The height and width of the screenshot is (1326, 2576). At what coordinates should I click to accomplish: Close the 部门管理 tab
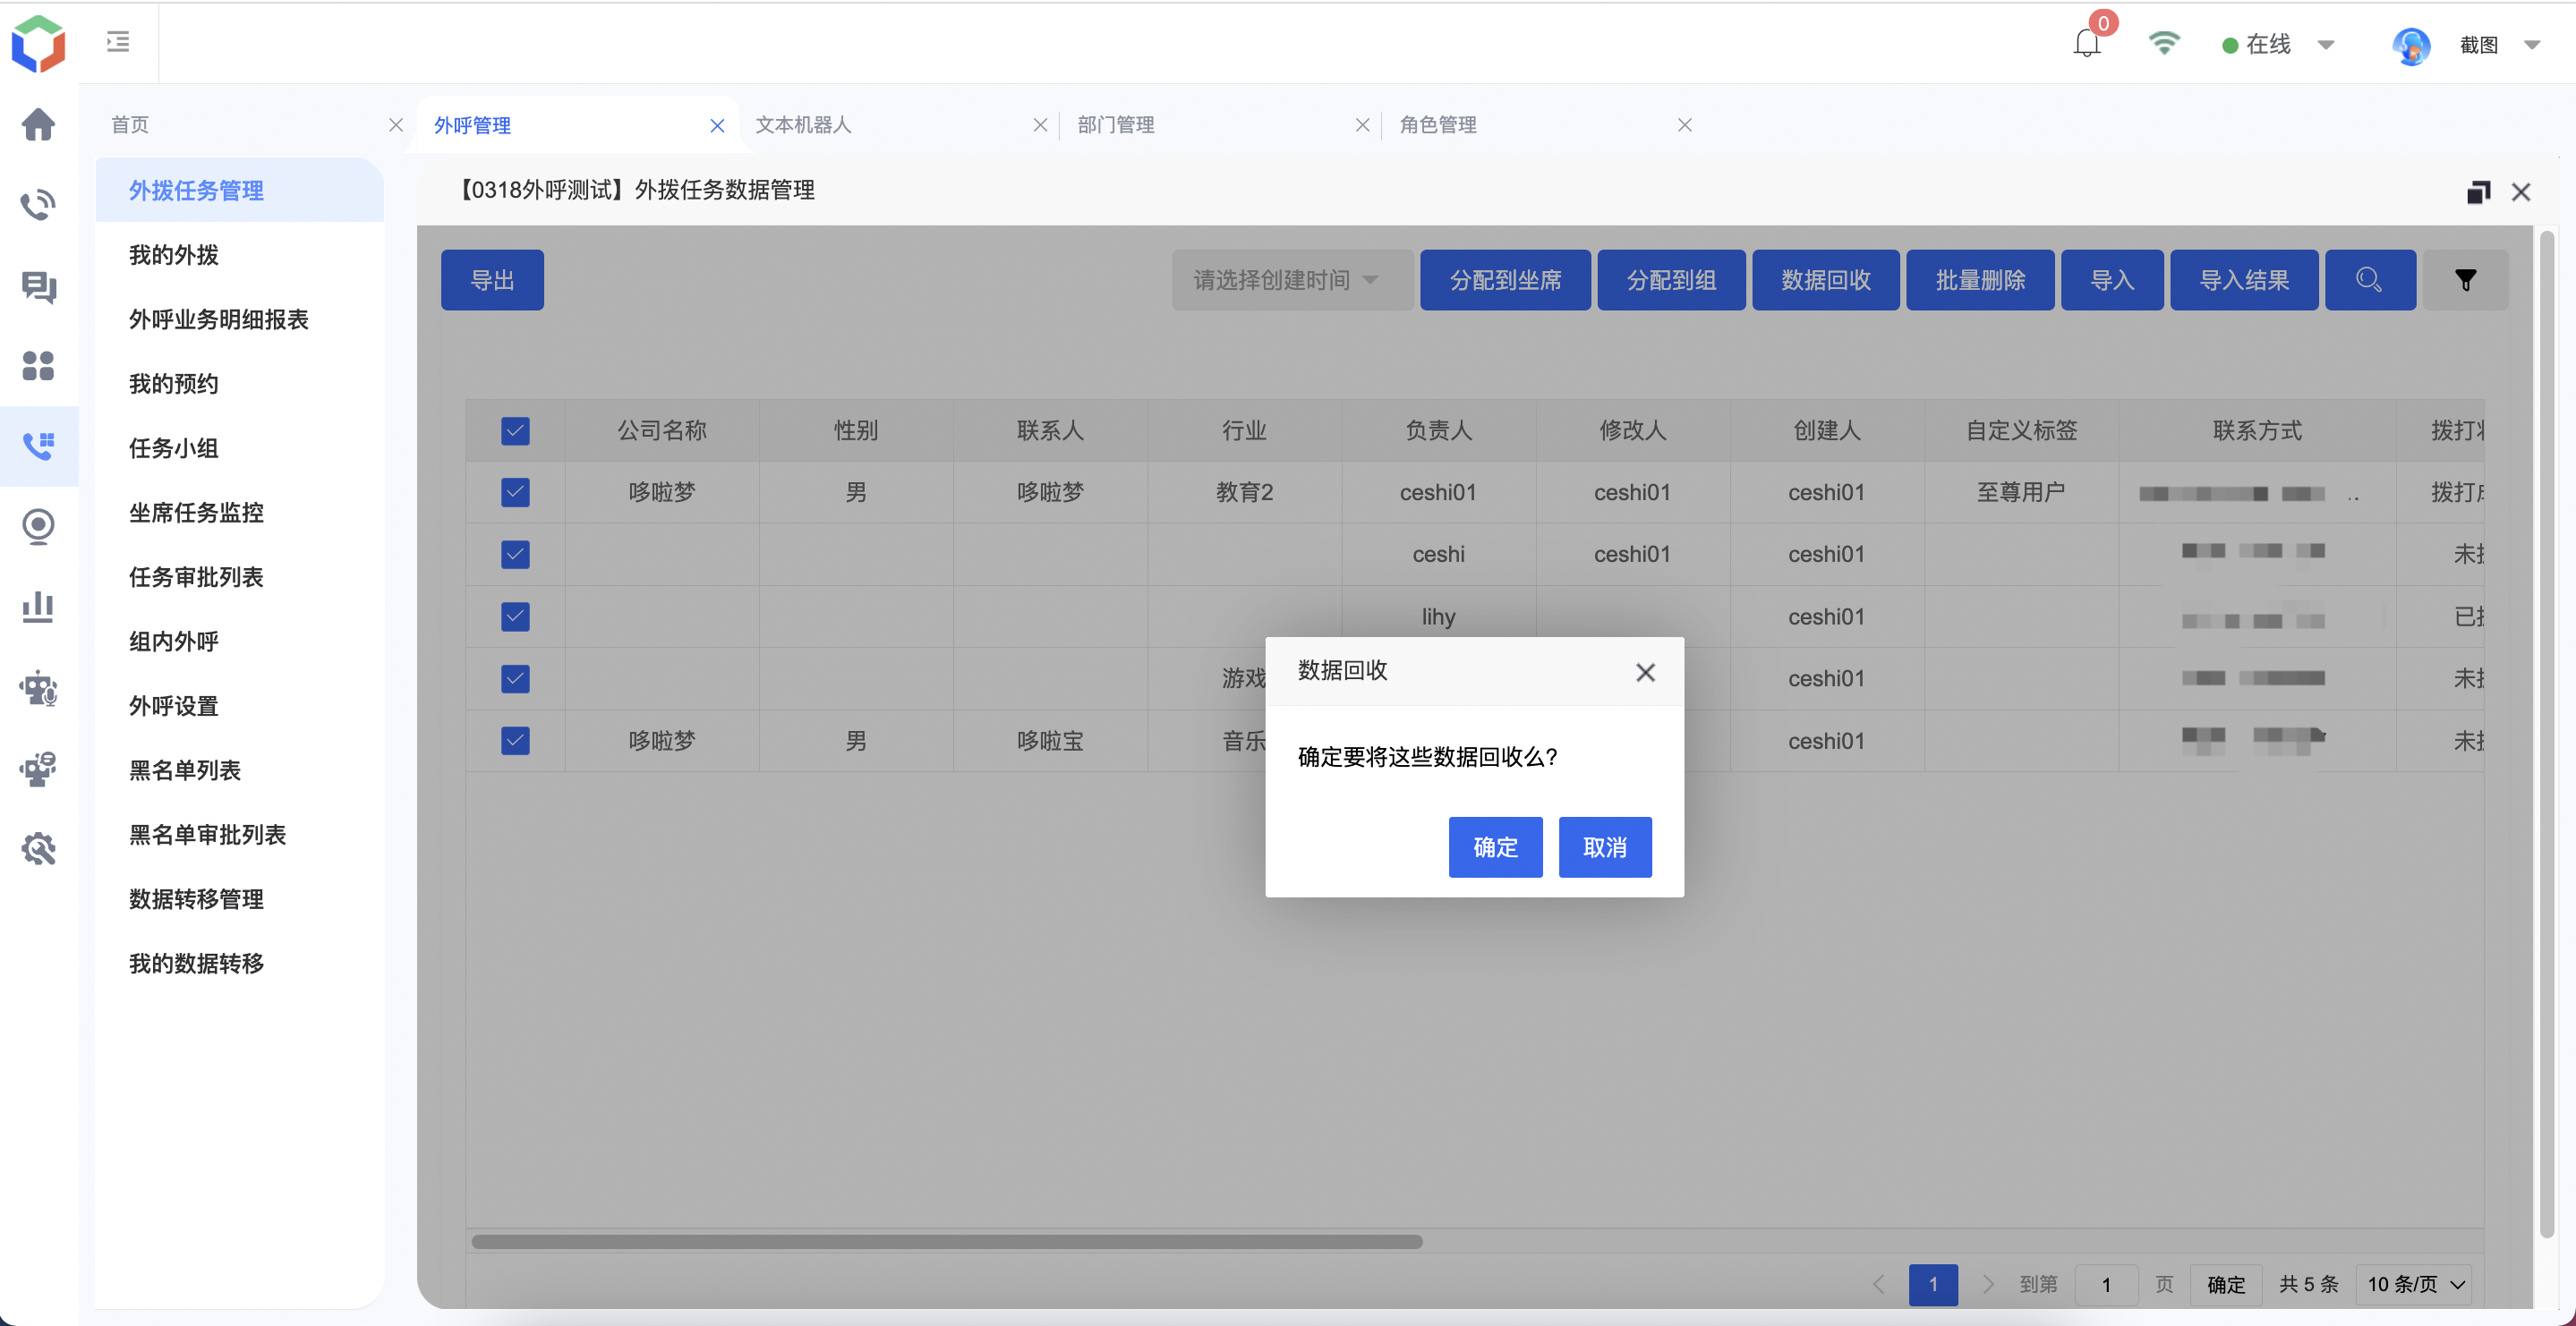pyautogui.click(x=1362, y=125)
